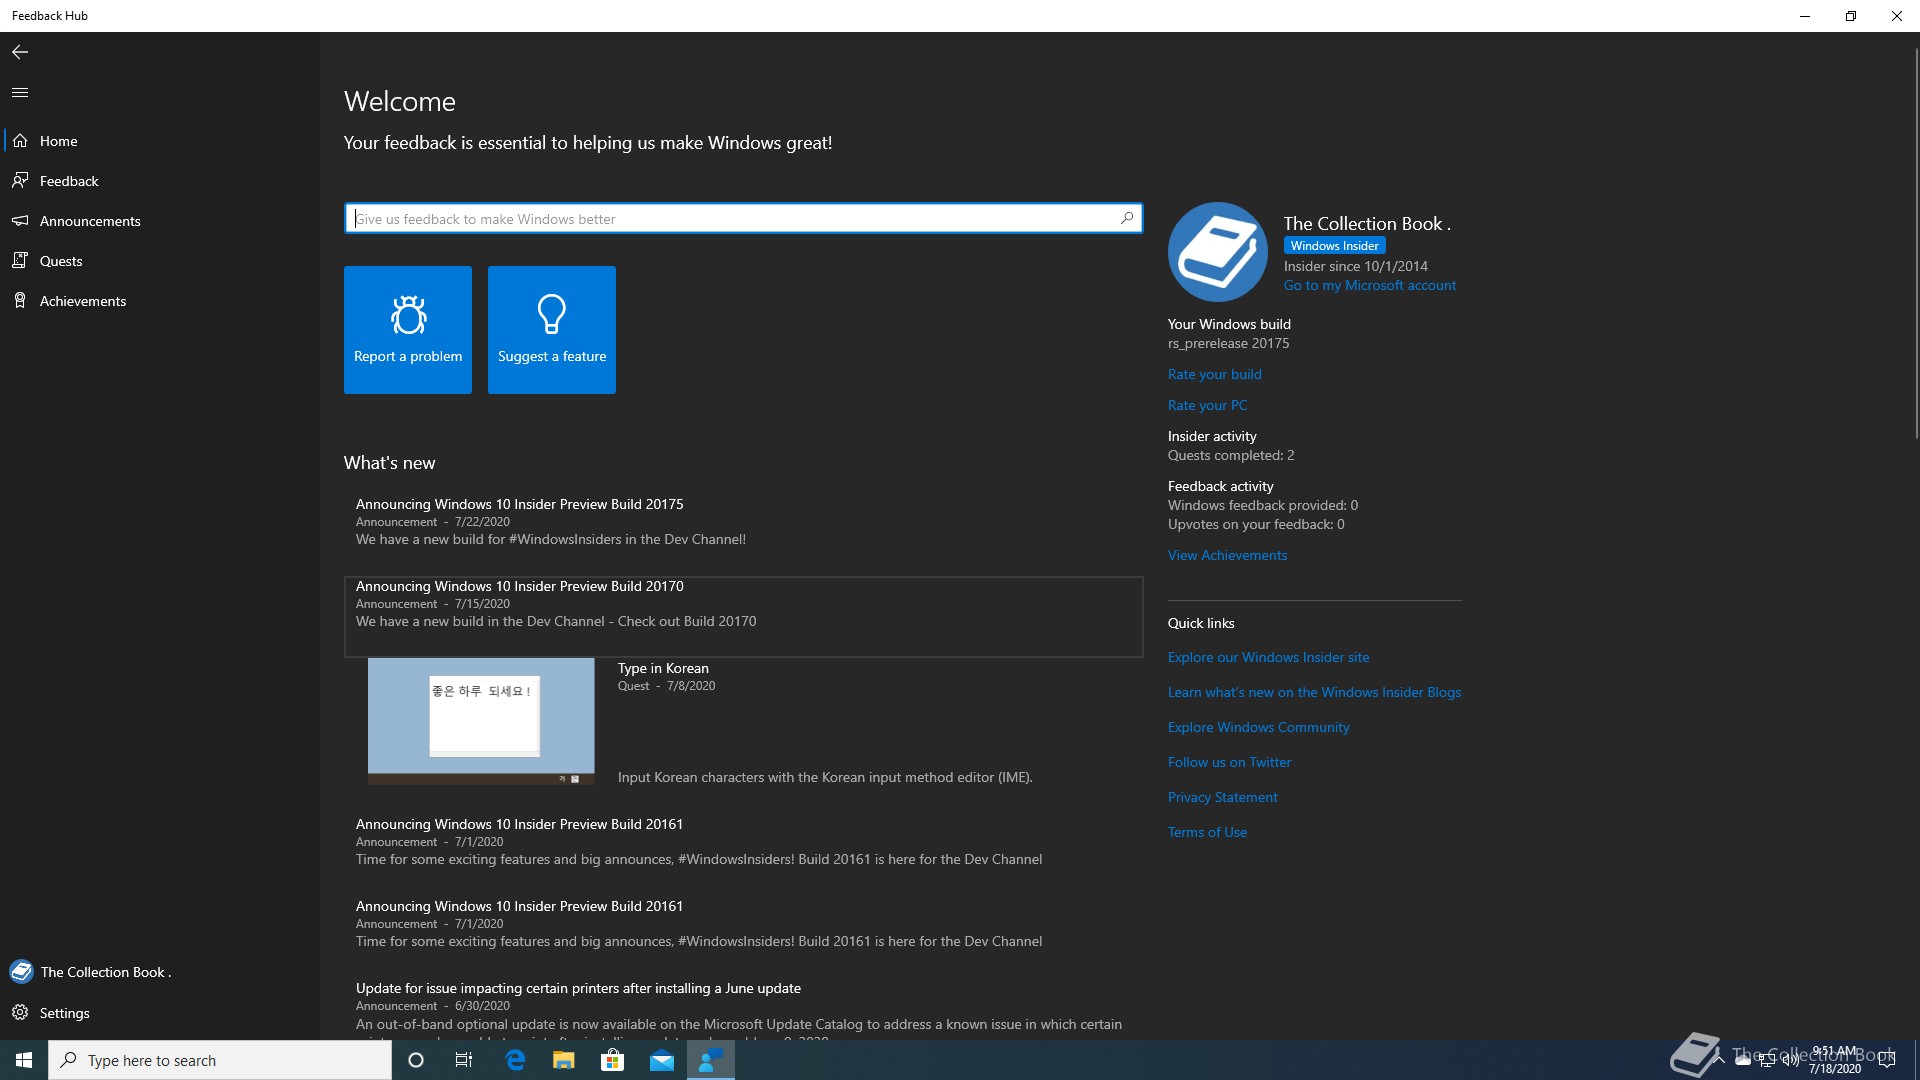Open the Settings page
This screenshot has height=1080, width=1920.
pos(160,1013)
